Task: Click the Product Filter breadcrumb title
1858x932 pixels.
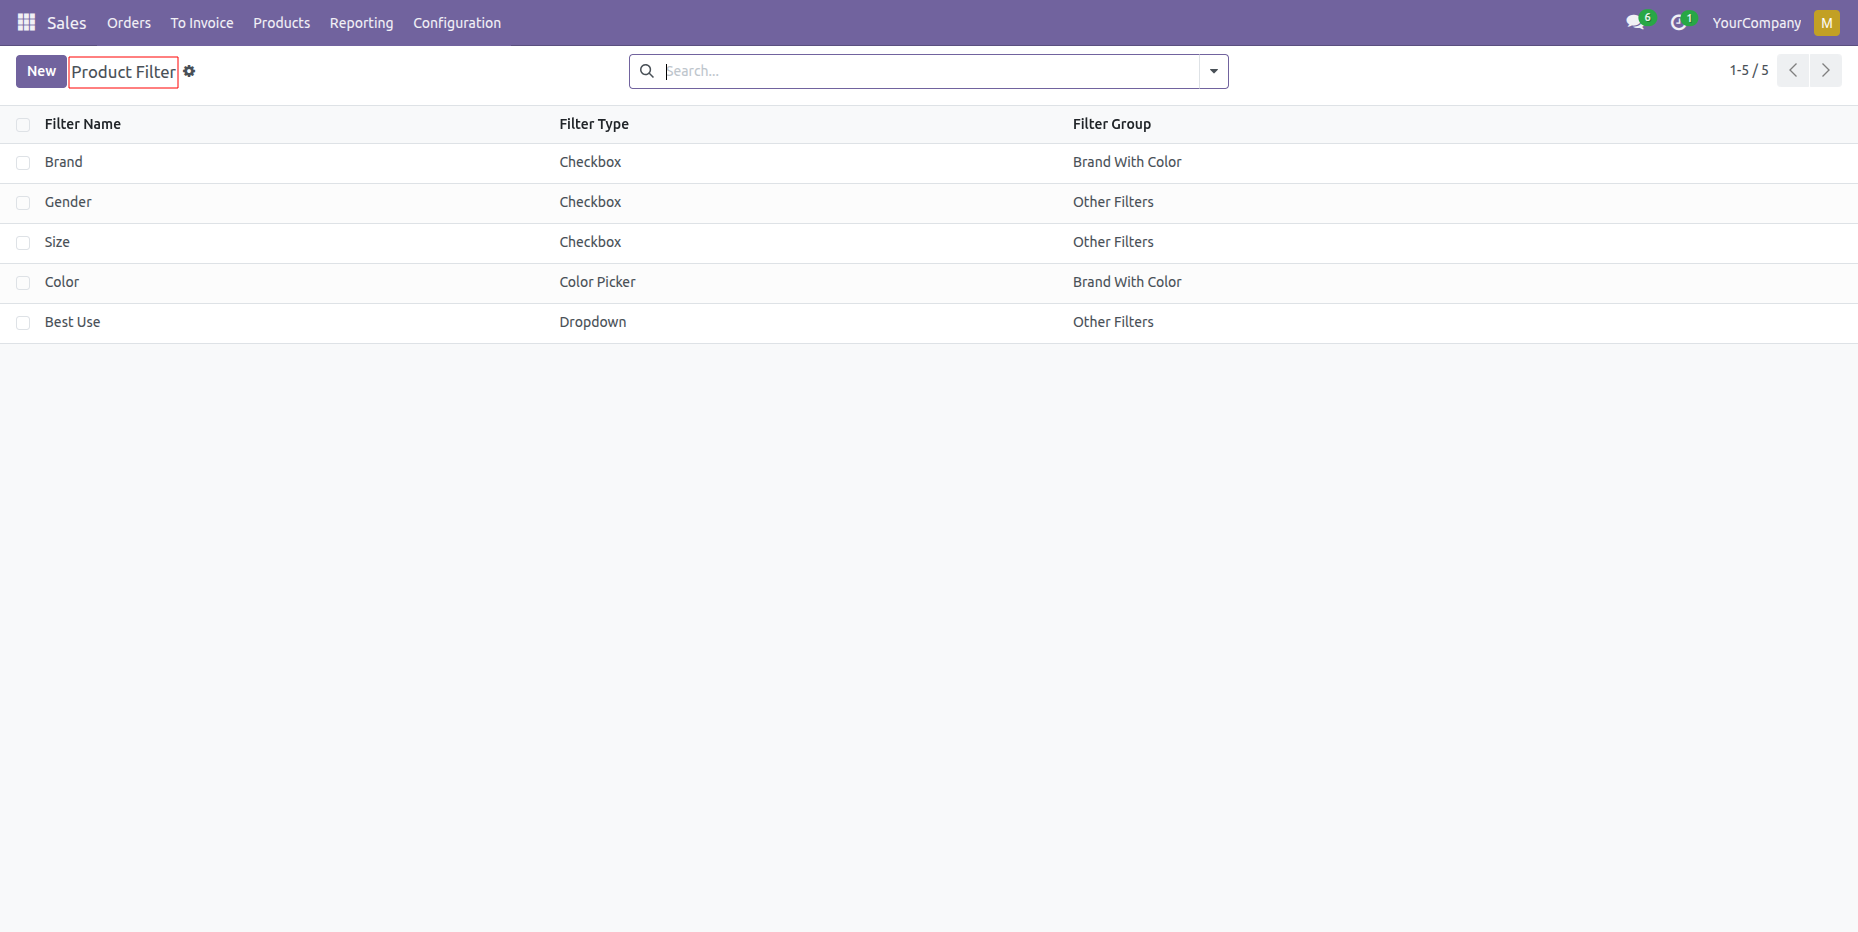Action: [123, 72]
